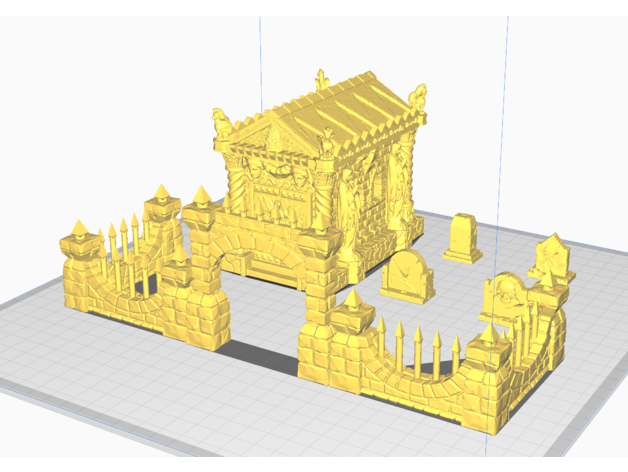Click the iron spikes on the left fence
This screenshot has width=628, height=472.
(124, 238)
